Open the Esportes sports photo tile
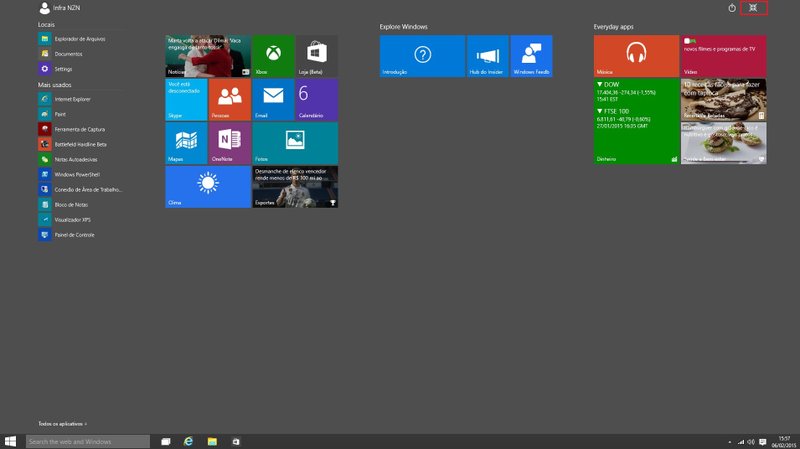 (x=295, y=187)
